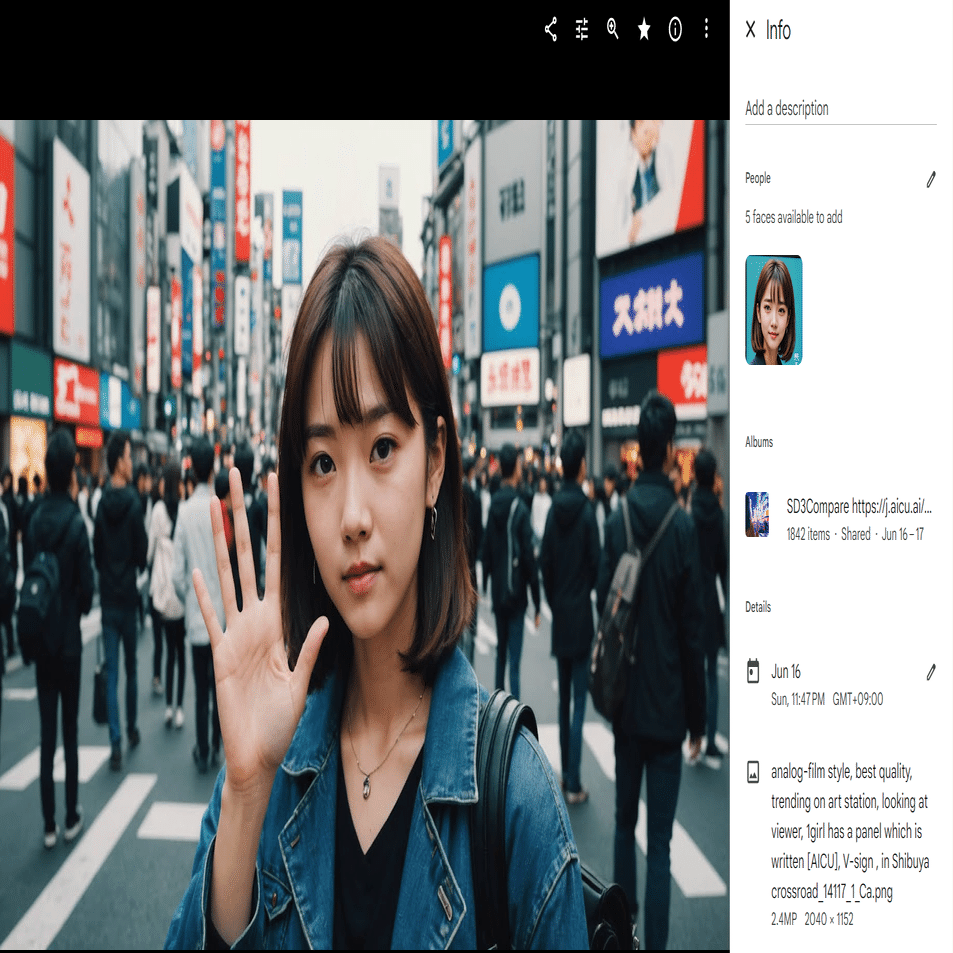
Task: Click the Zoom magnifier icon
Action: (x=613, y=29)
